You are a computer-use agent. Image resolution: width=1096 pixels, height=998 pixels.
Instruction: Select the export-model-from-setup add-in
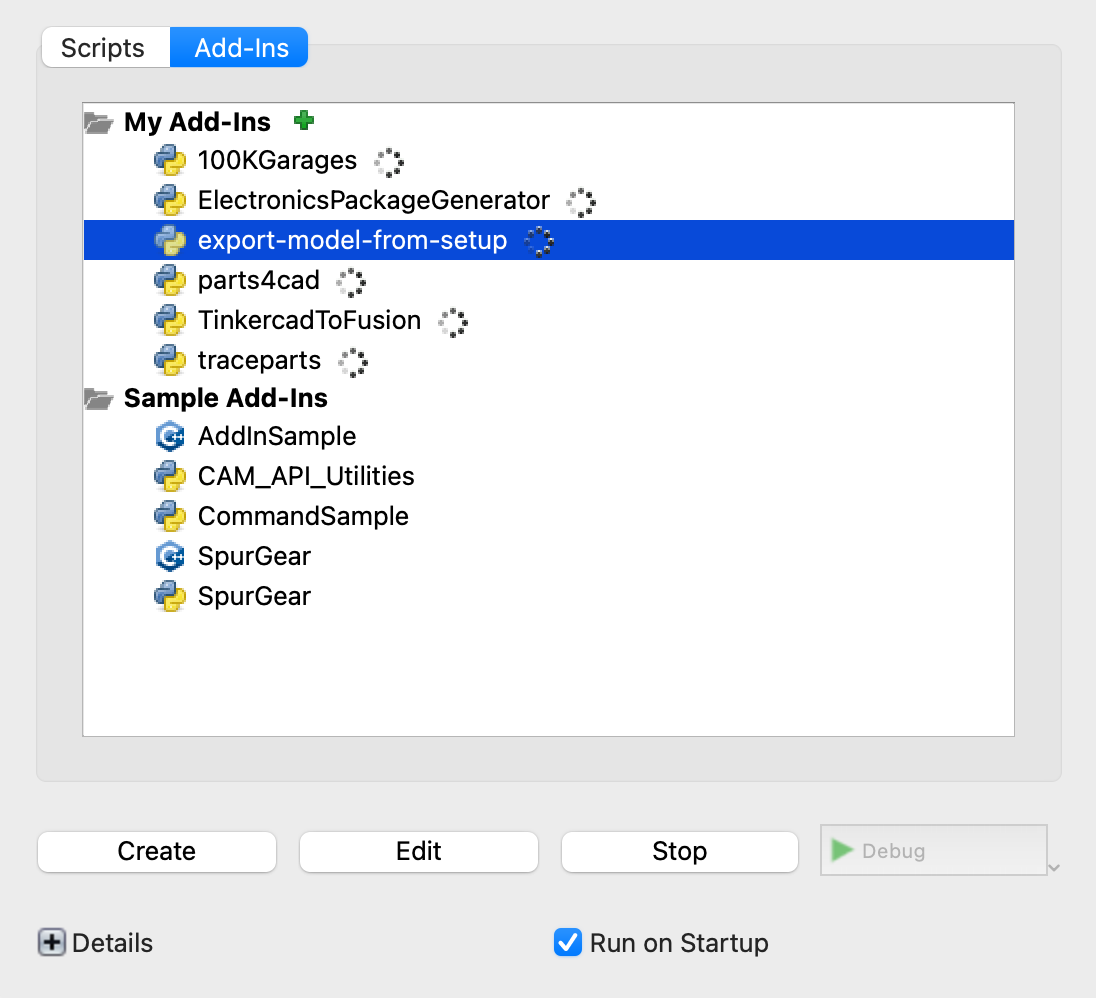click(x=352, y=241)
